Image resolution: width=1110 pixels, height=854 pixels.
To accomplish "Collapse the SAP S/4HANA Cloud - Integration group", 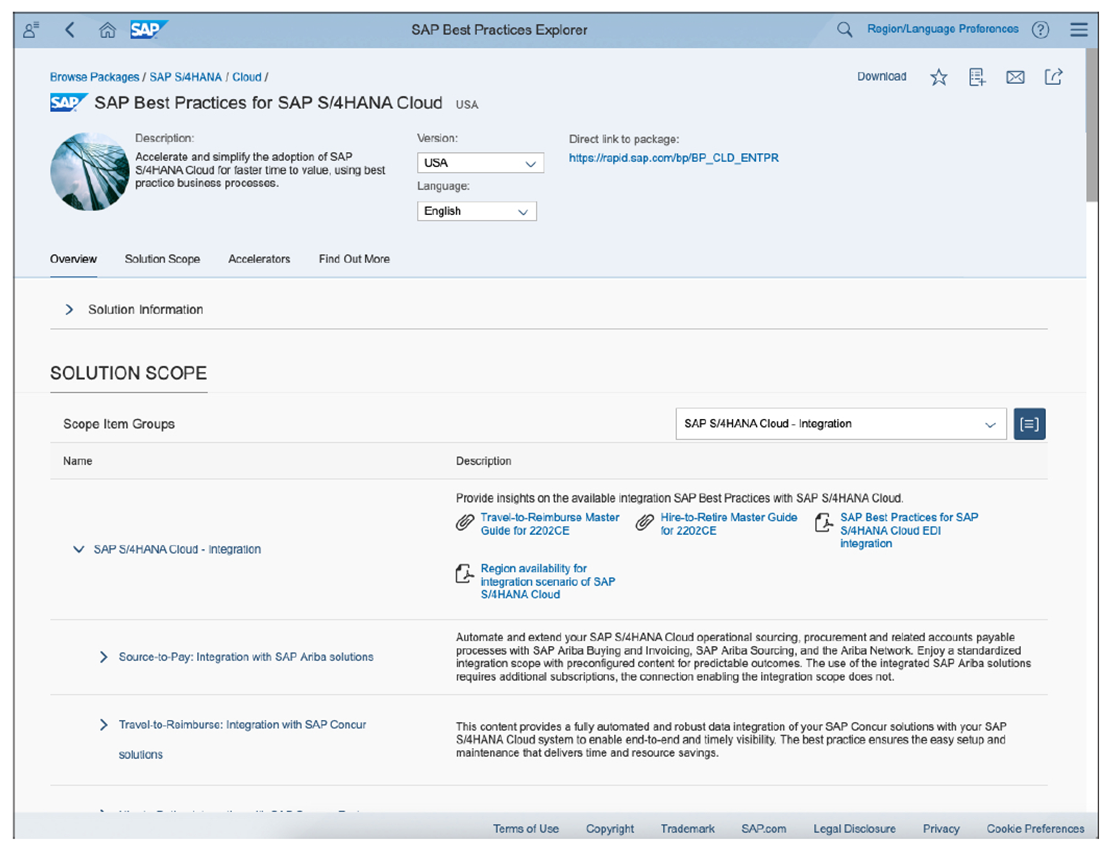I will (x=79, y=548).
